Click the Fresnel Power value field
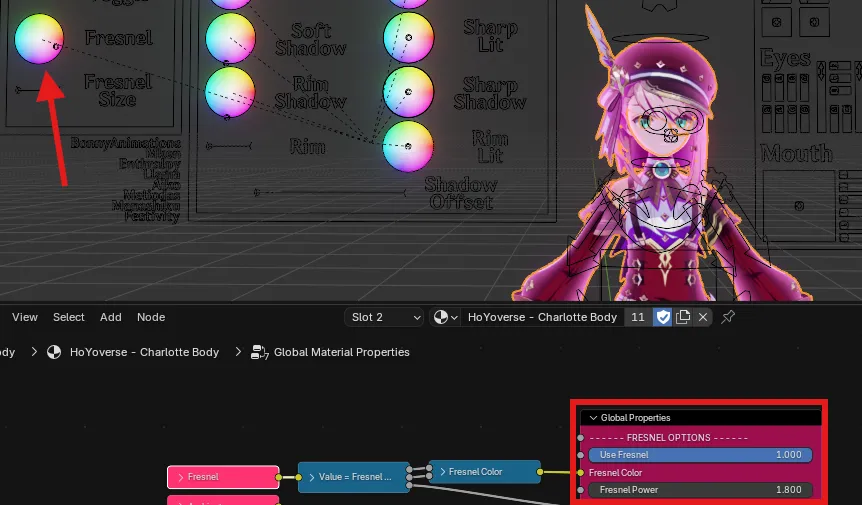 click(x=700, y=490)
